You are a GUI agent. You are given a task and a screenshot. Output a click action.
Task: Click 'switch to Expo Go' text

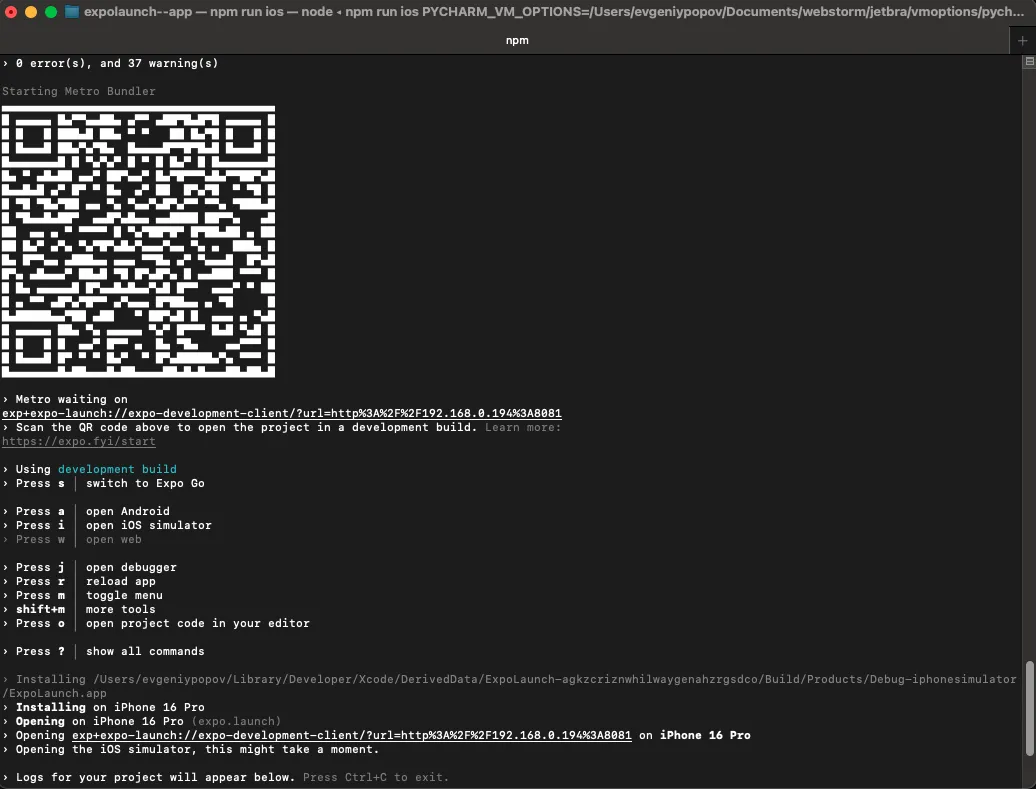(x=145, y=483)
